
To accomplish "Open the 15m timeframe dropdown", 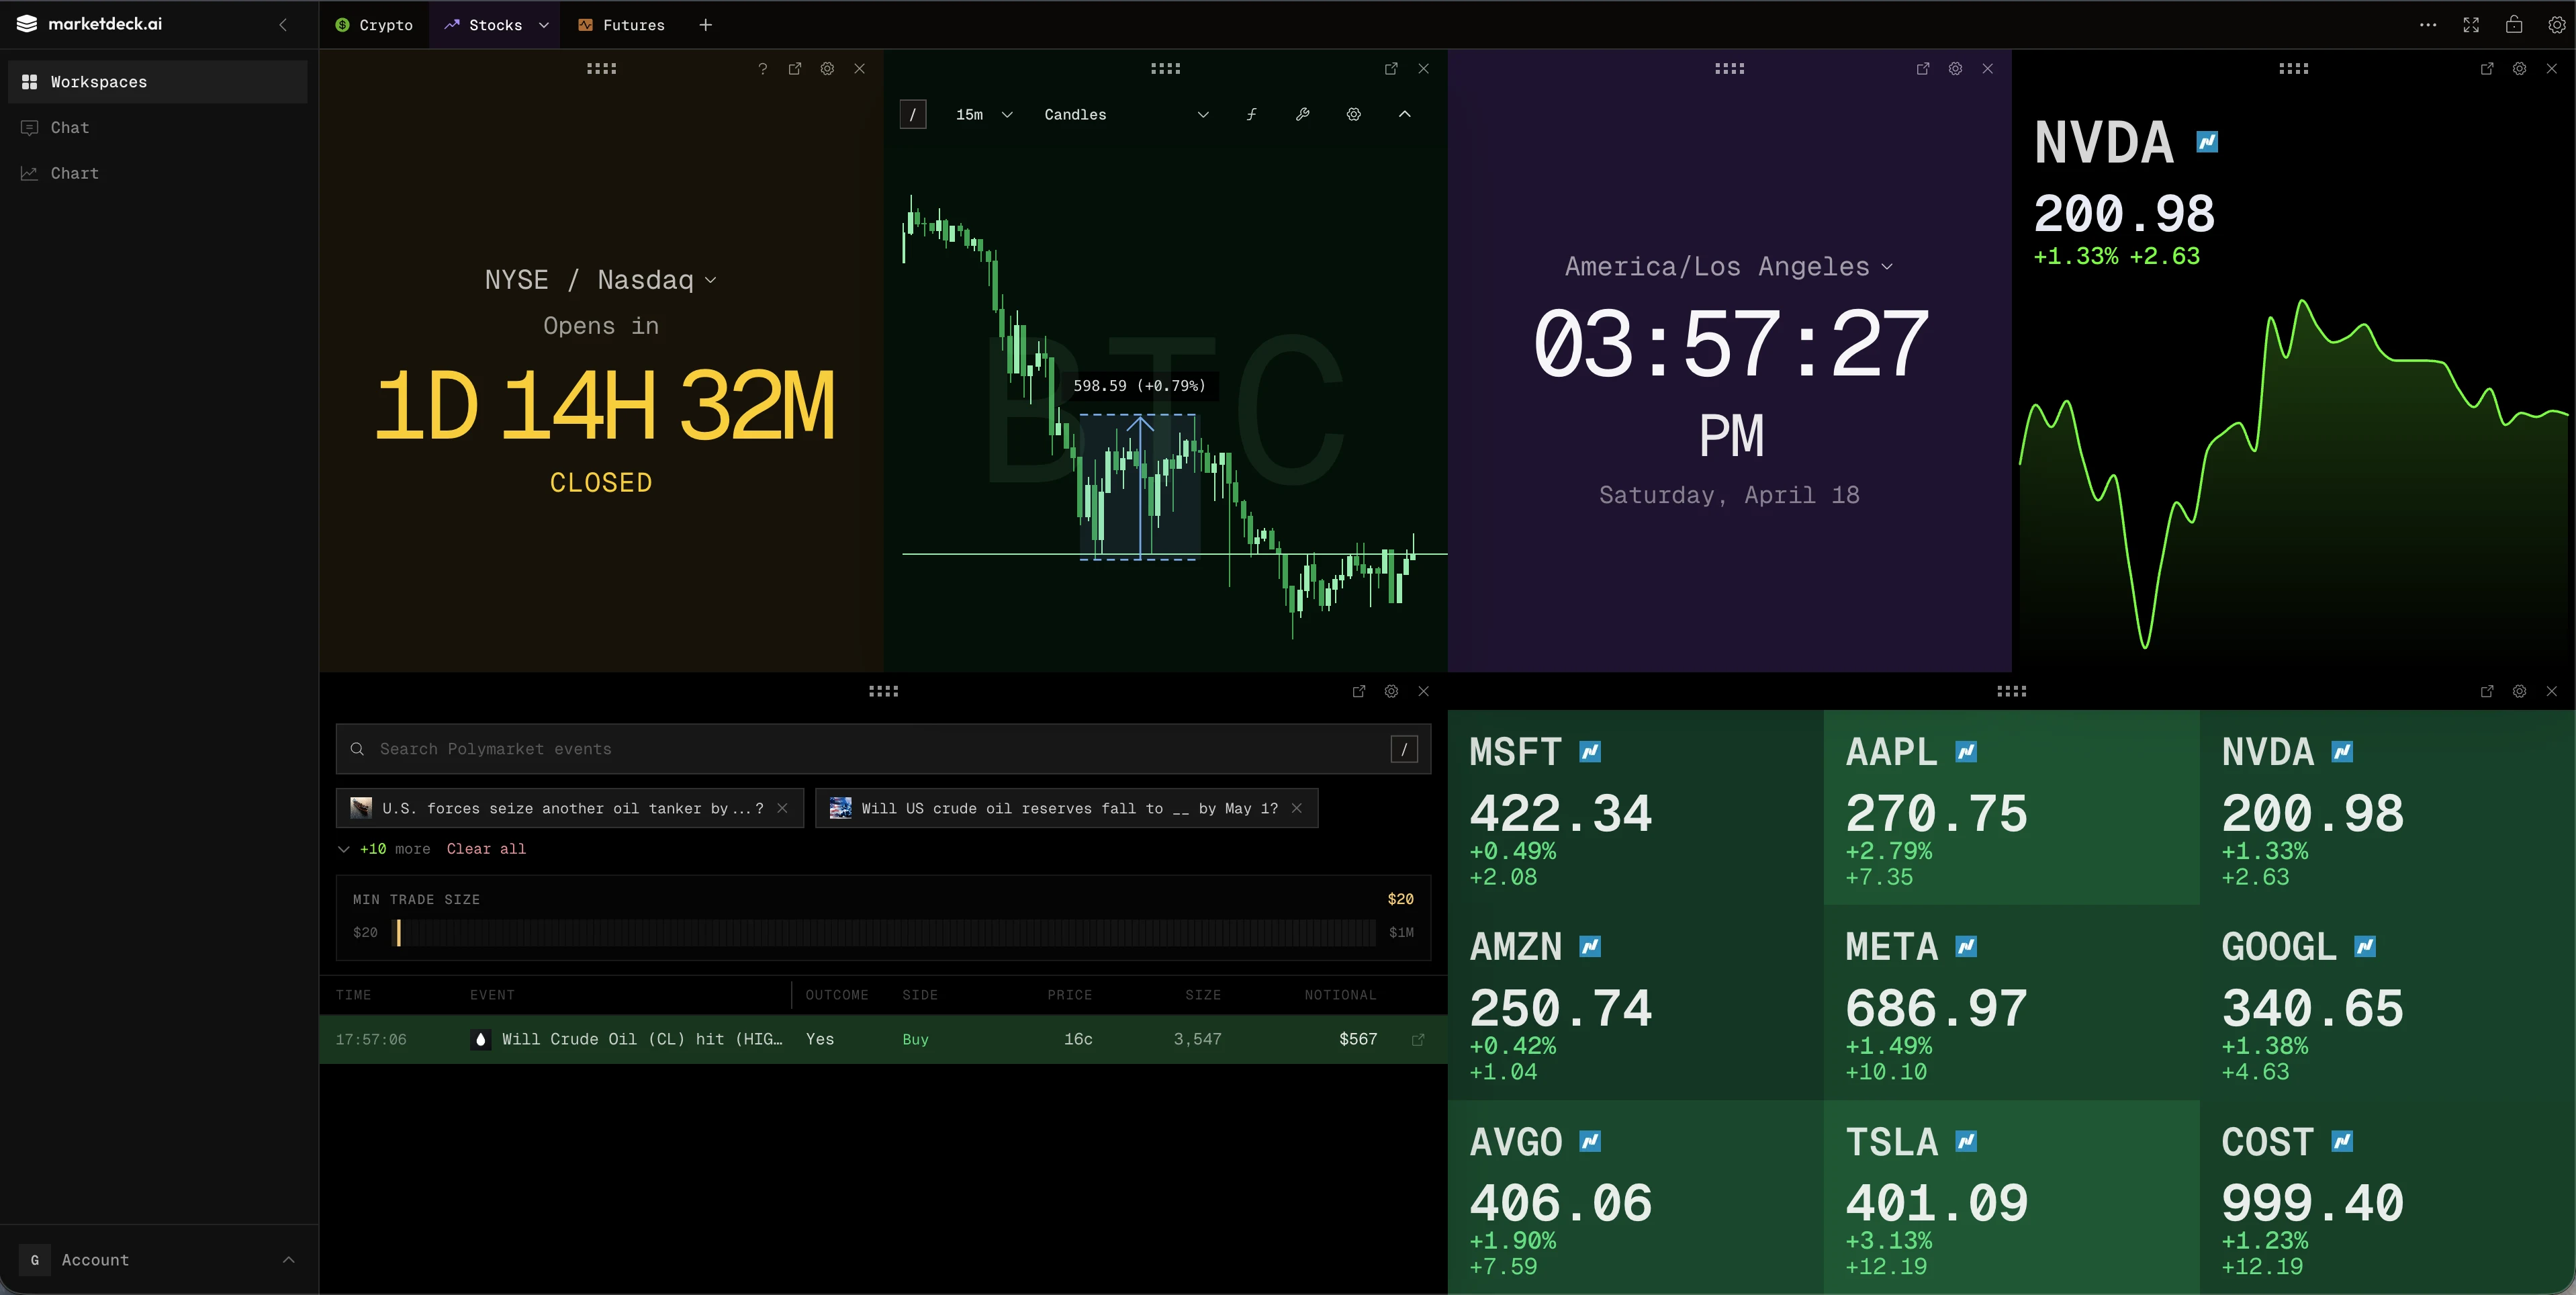I will [x=984, y=115].
